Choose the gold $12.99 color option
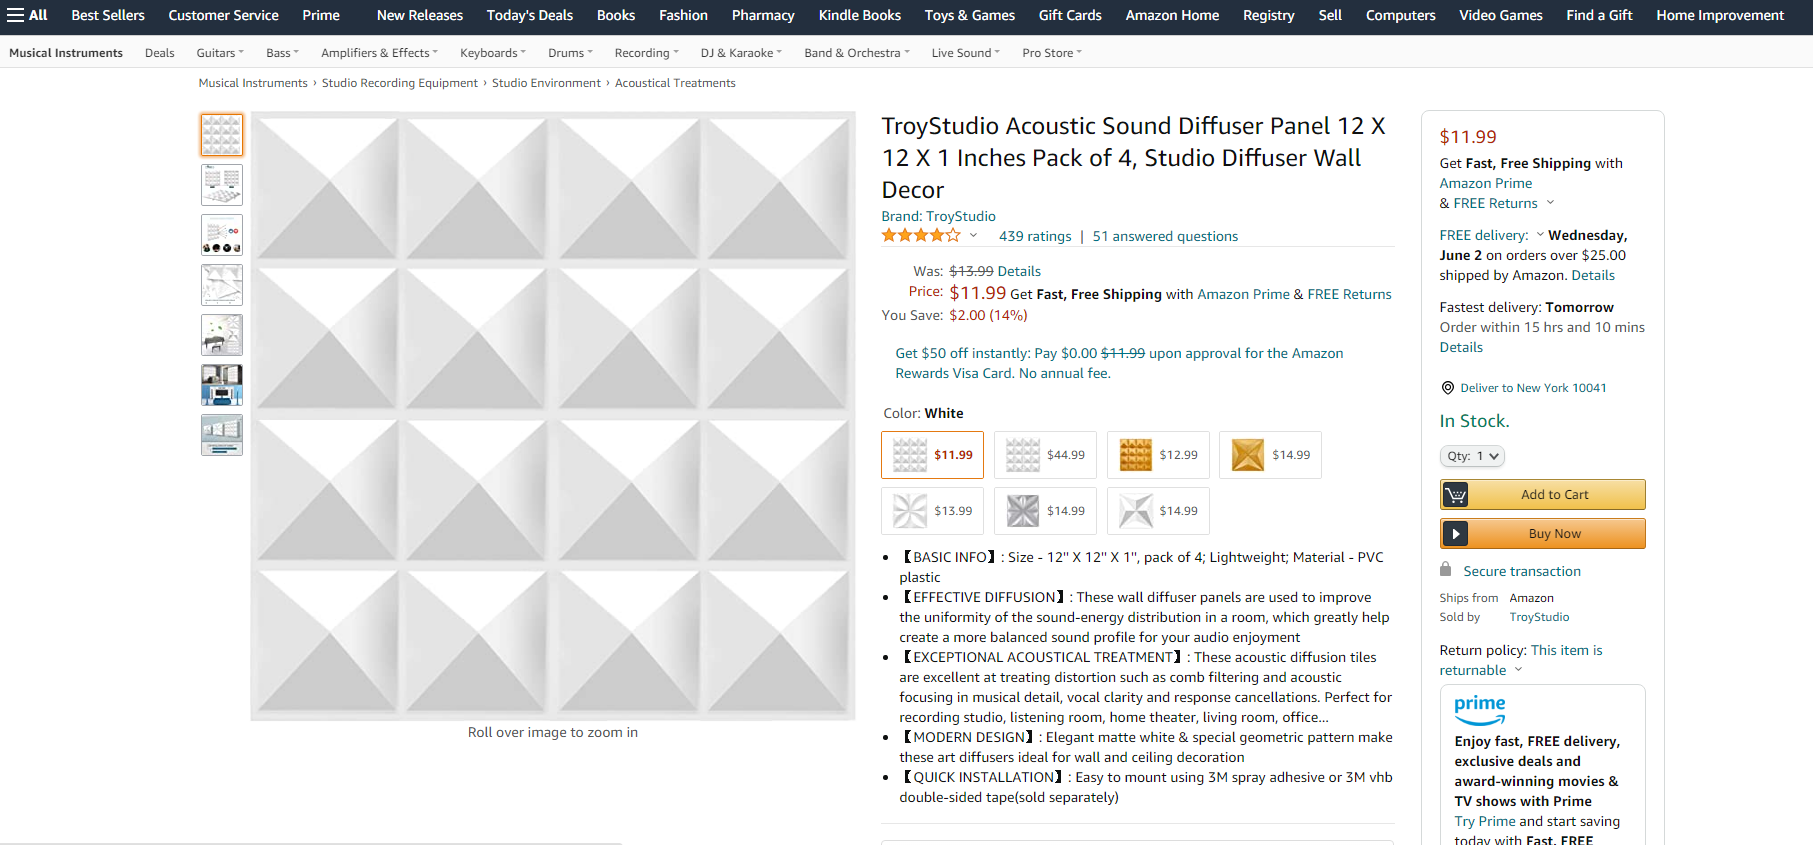The height and width of the screenshot is (845, 1813). pos(1158,455)
